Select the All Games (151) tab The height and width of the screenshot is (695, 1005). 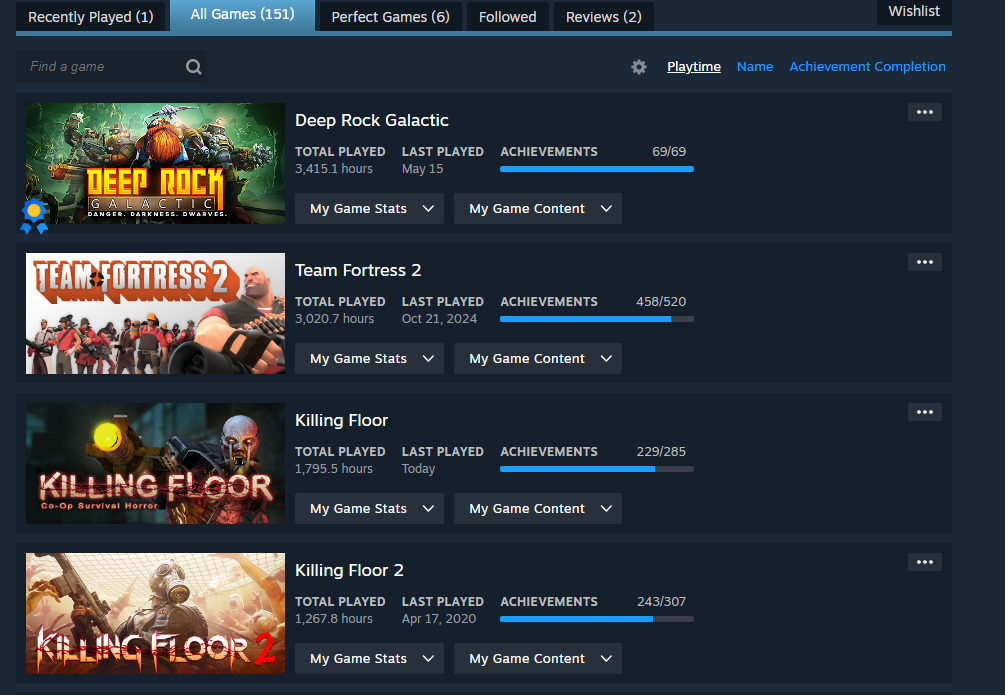pyautogui.click(x=242, y=14)
